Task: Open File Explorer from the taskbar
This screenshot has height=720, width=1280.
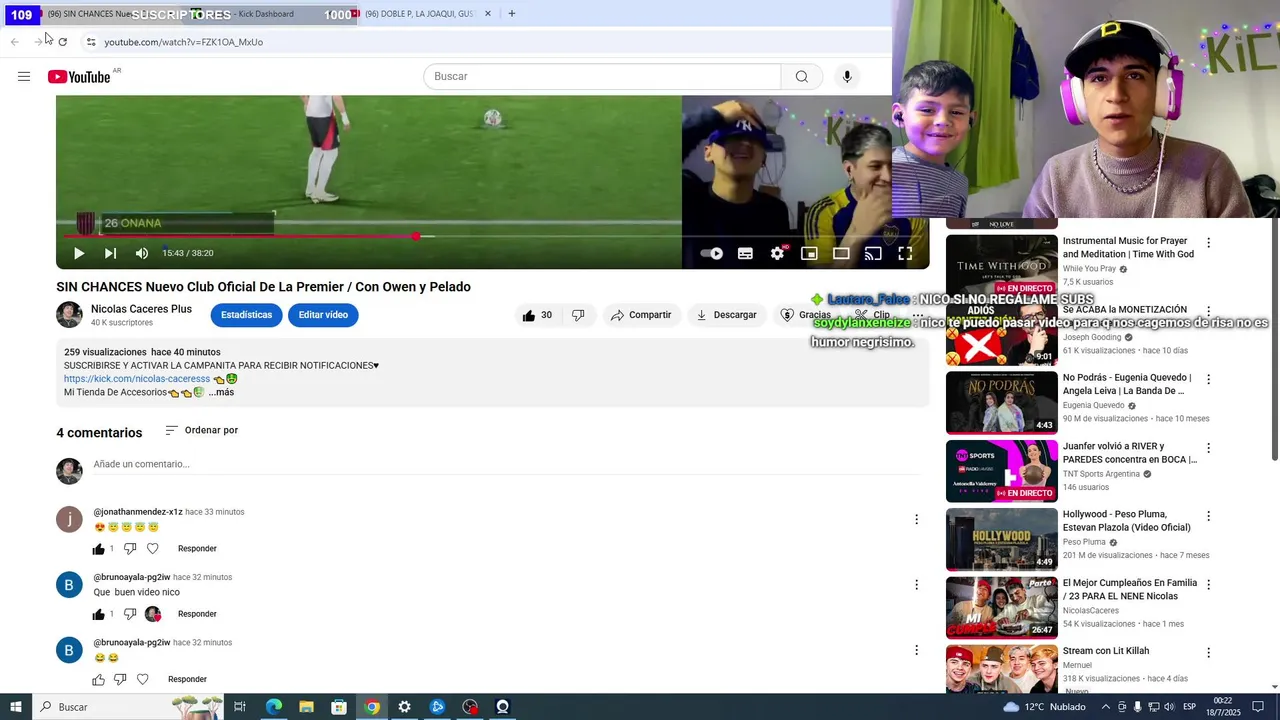Action: click(x=307, y=707)
